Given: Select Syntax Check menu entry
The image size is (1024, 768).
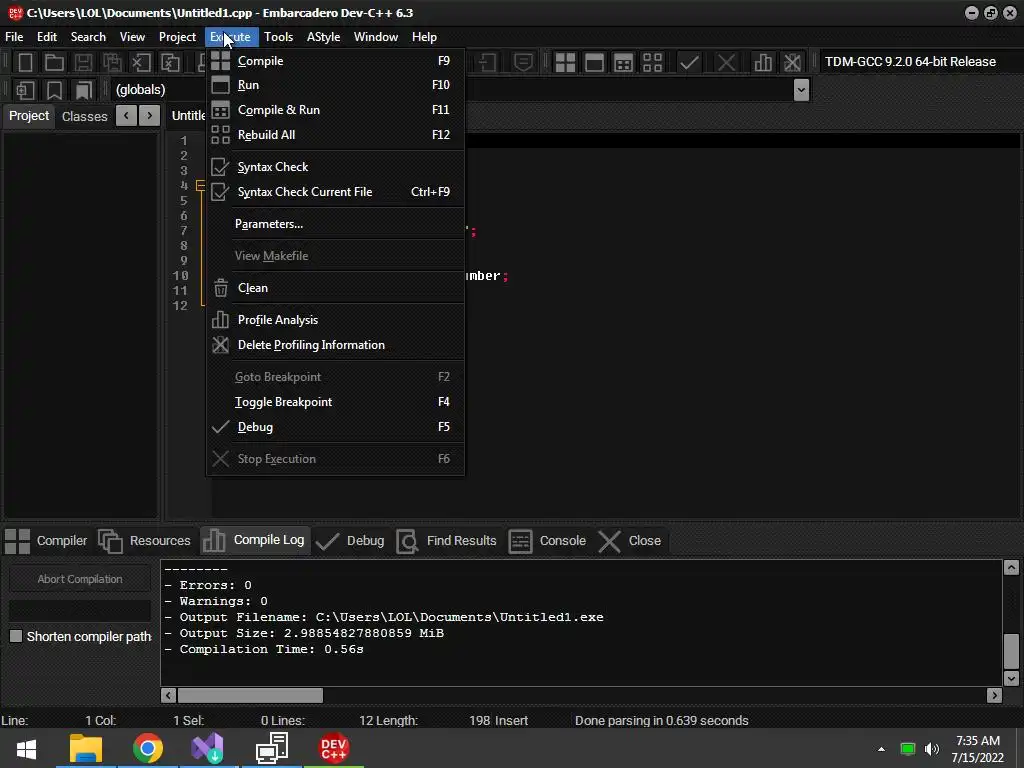Looking at the screenshot, I should click(x=335, y=167).
